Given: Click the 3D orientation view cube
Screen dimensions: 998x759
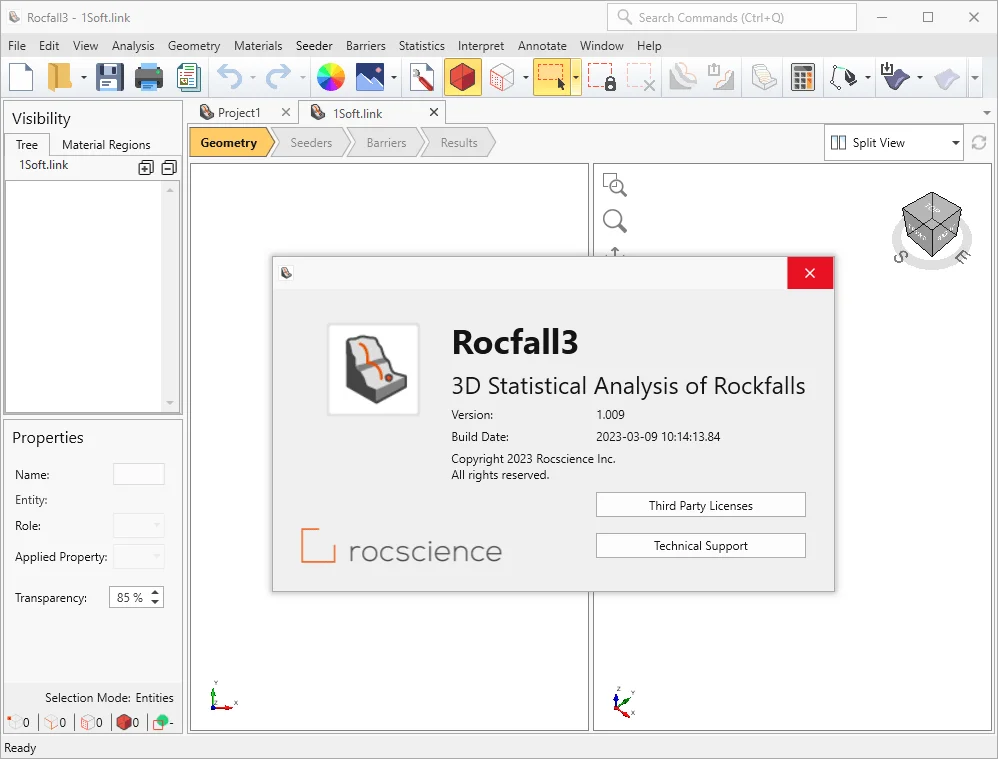Looking at the screenshot, I should [932, 225].
